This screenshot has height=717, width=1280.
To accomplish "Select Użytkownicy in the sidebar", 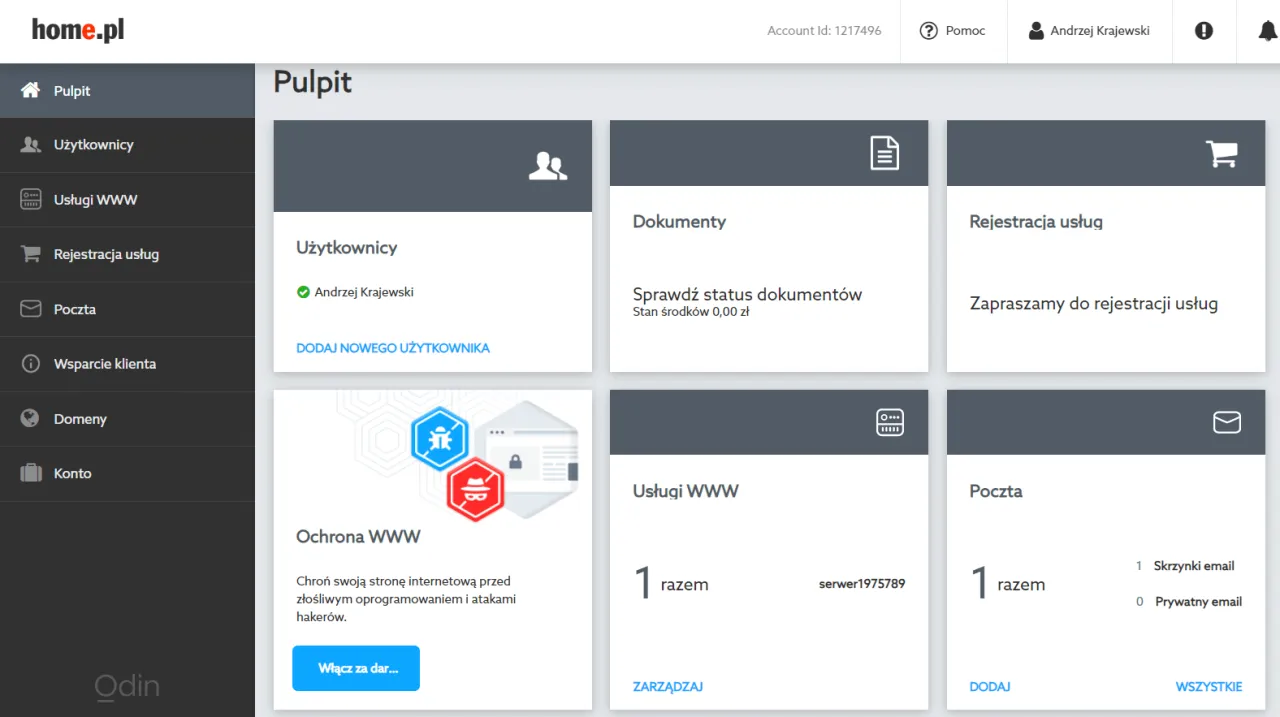I will coord(93,145).
